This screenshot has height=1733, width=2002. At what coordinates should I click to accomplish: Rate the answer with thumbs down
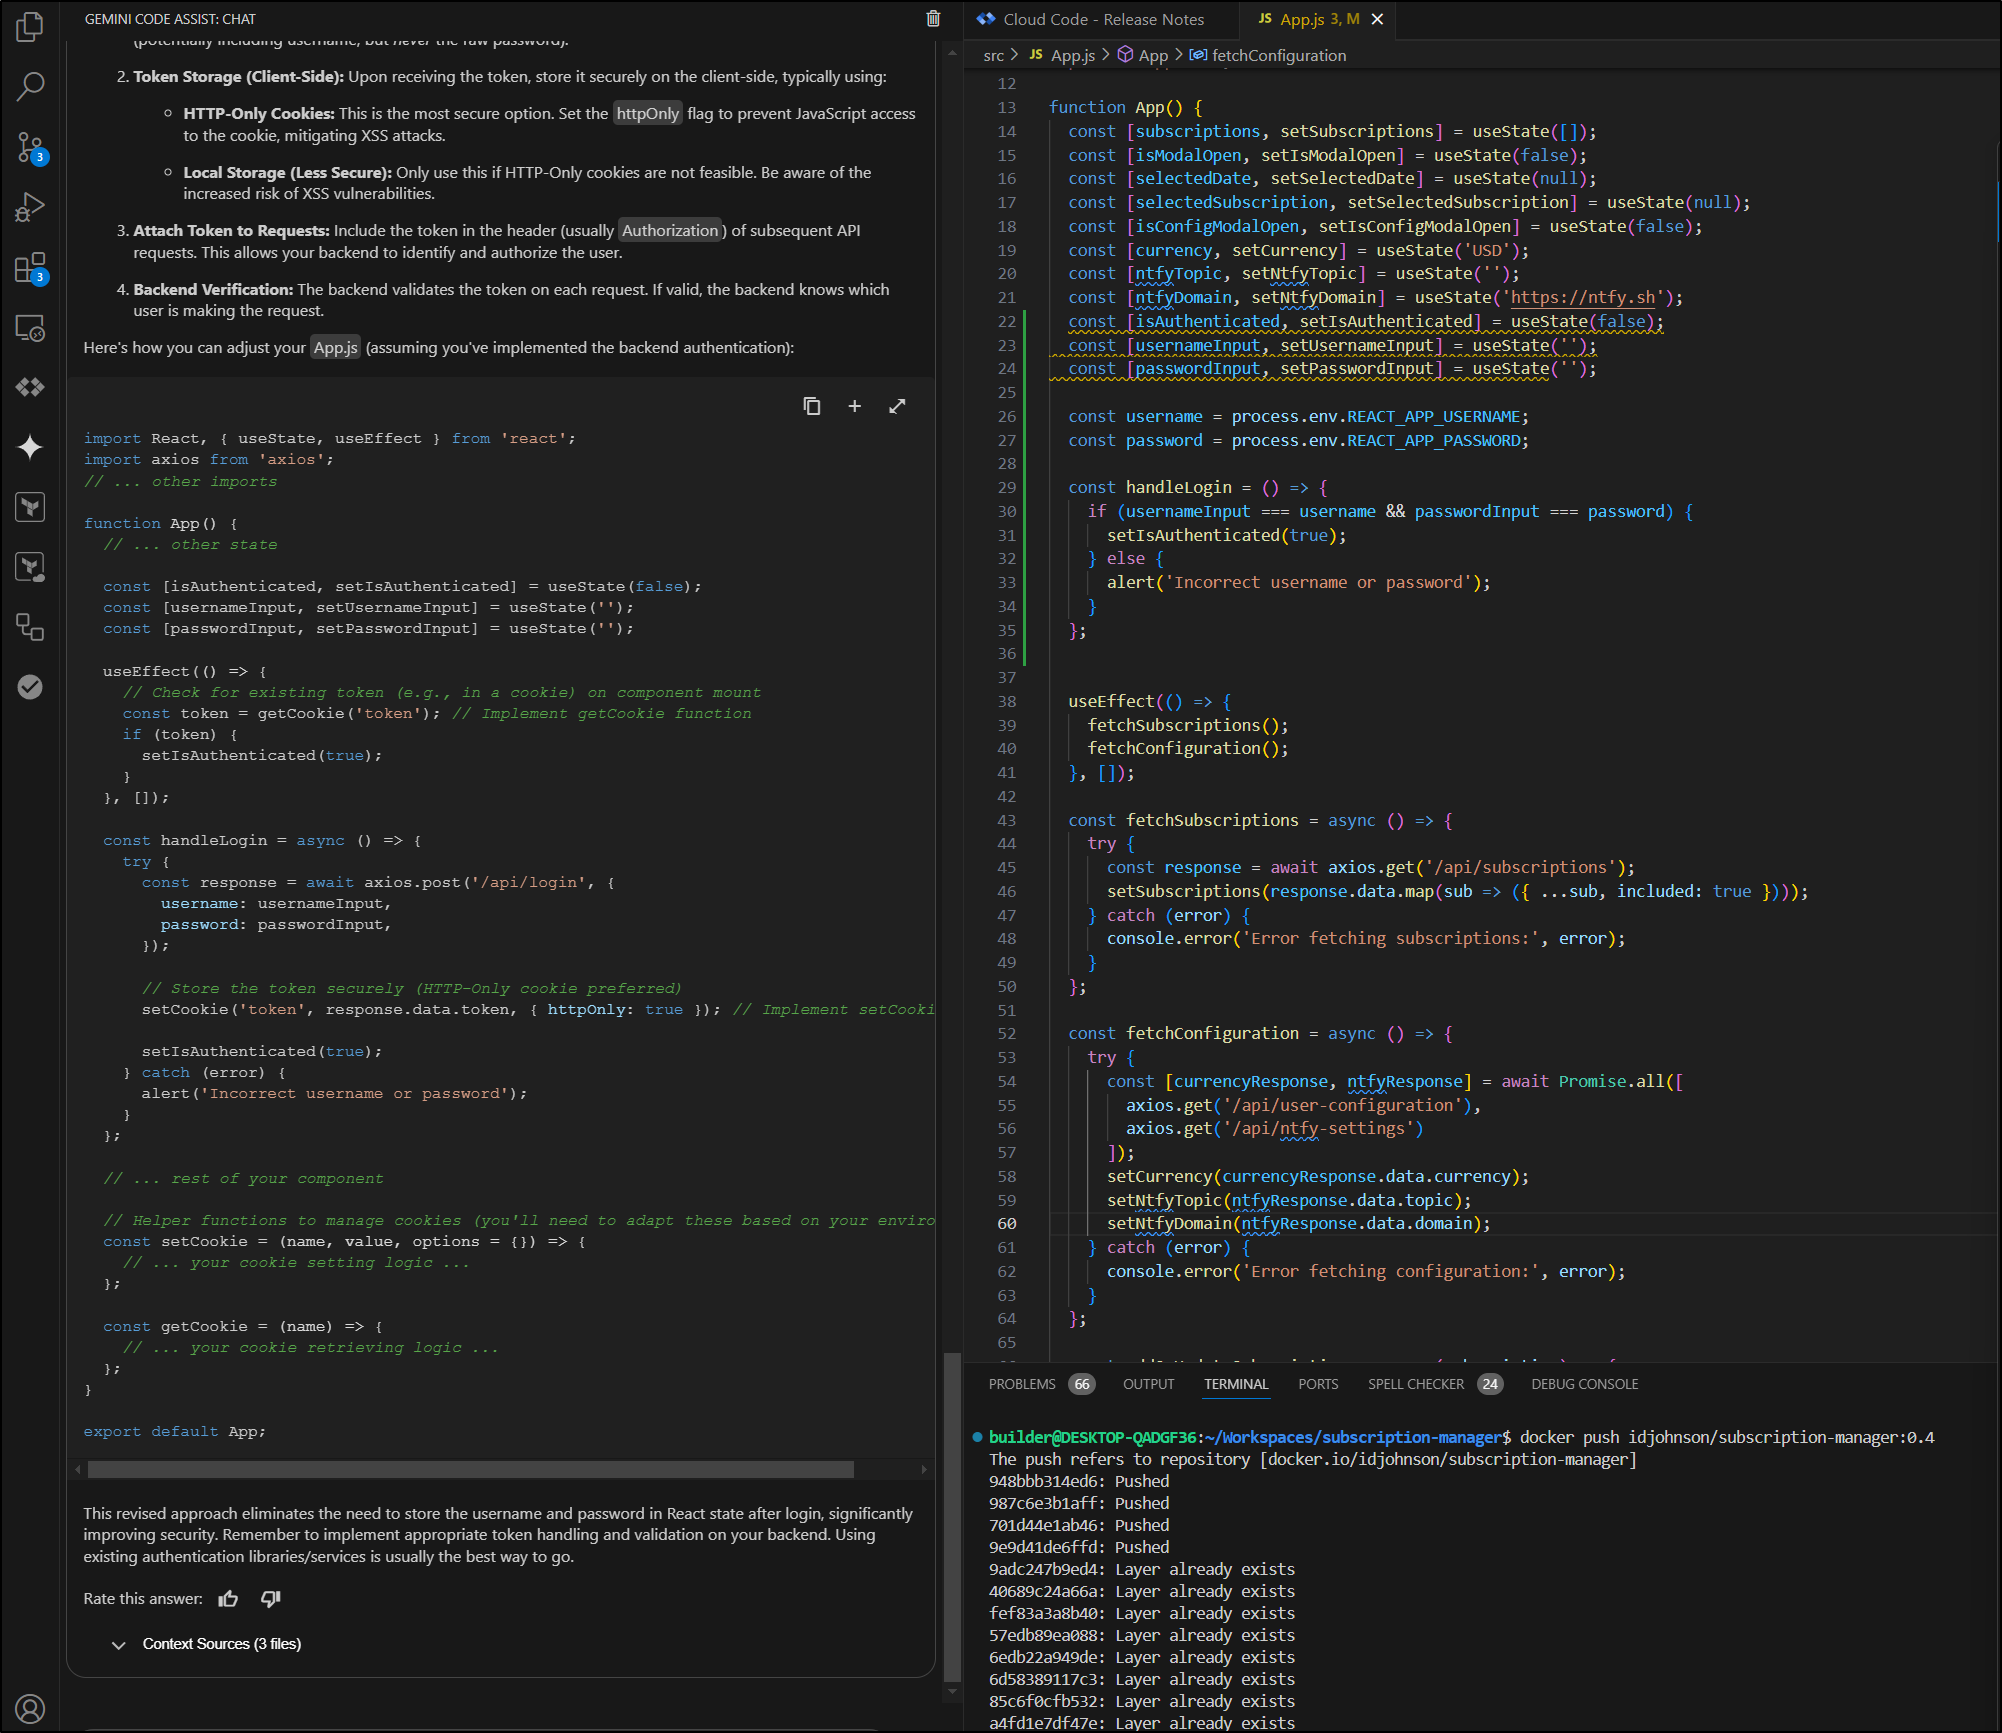(x=270, y=1599)
